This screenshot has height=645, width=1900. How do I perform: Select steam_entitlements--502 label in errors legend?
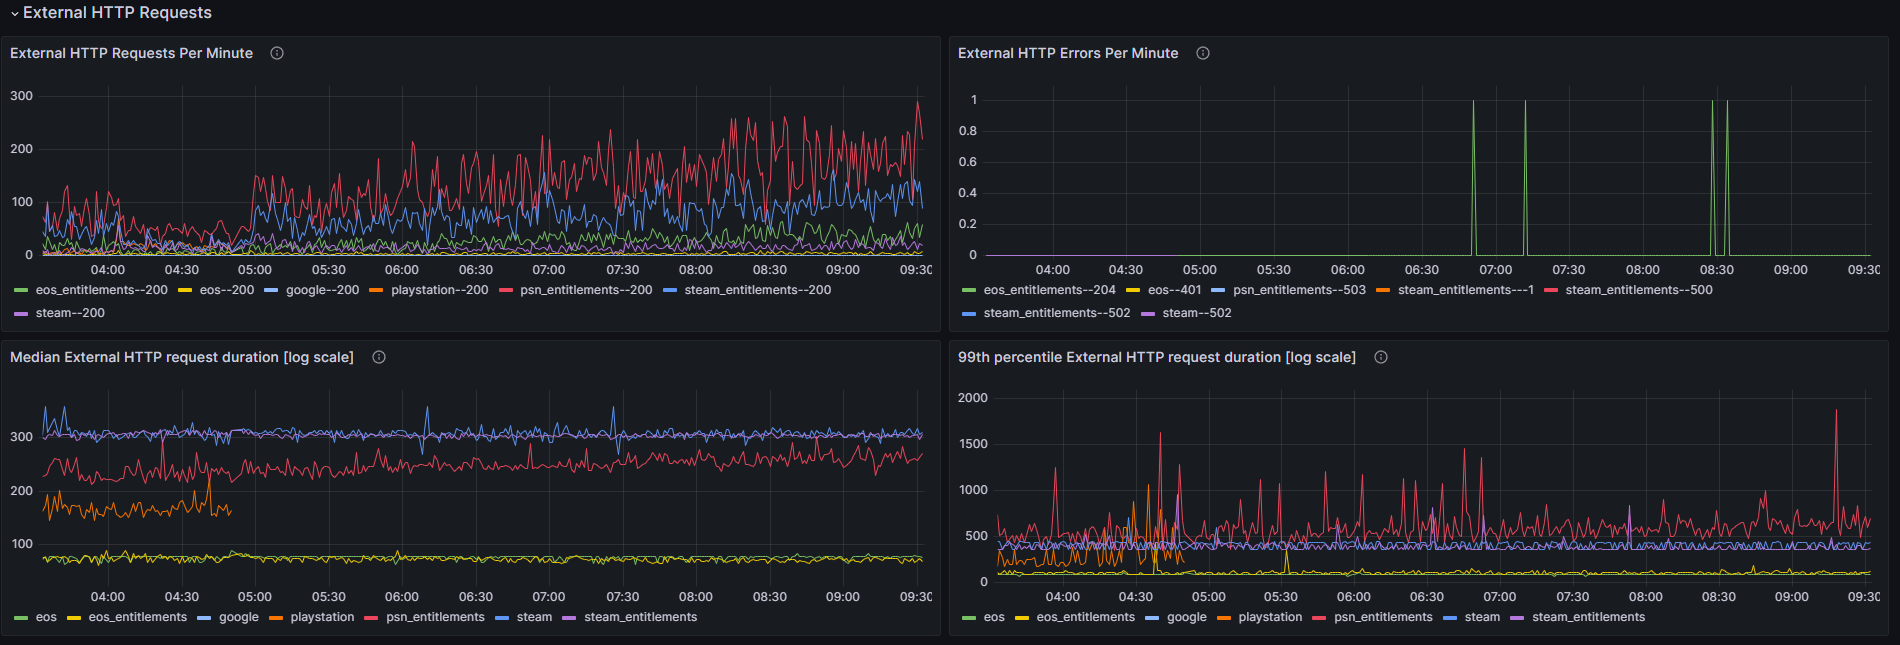point(1056,313)
